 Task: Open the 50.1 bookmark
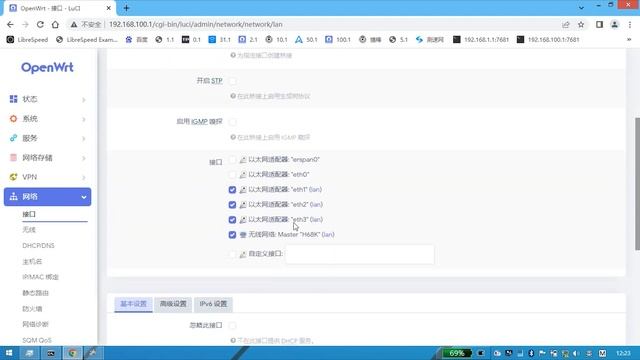coord(306,40)
